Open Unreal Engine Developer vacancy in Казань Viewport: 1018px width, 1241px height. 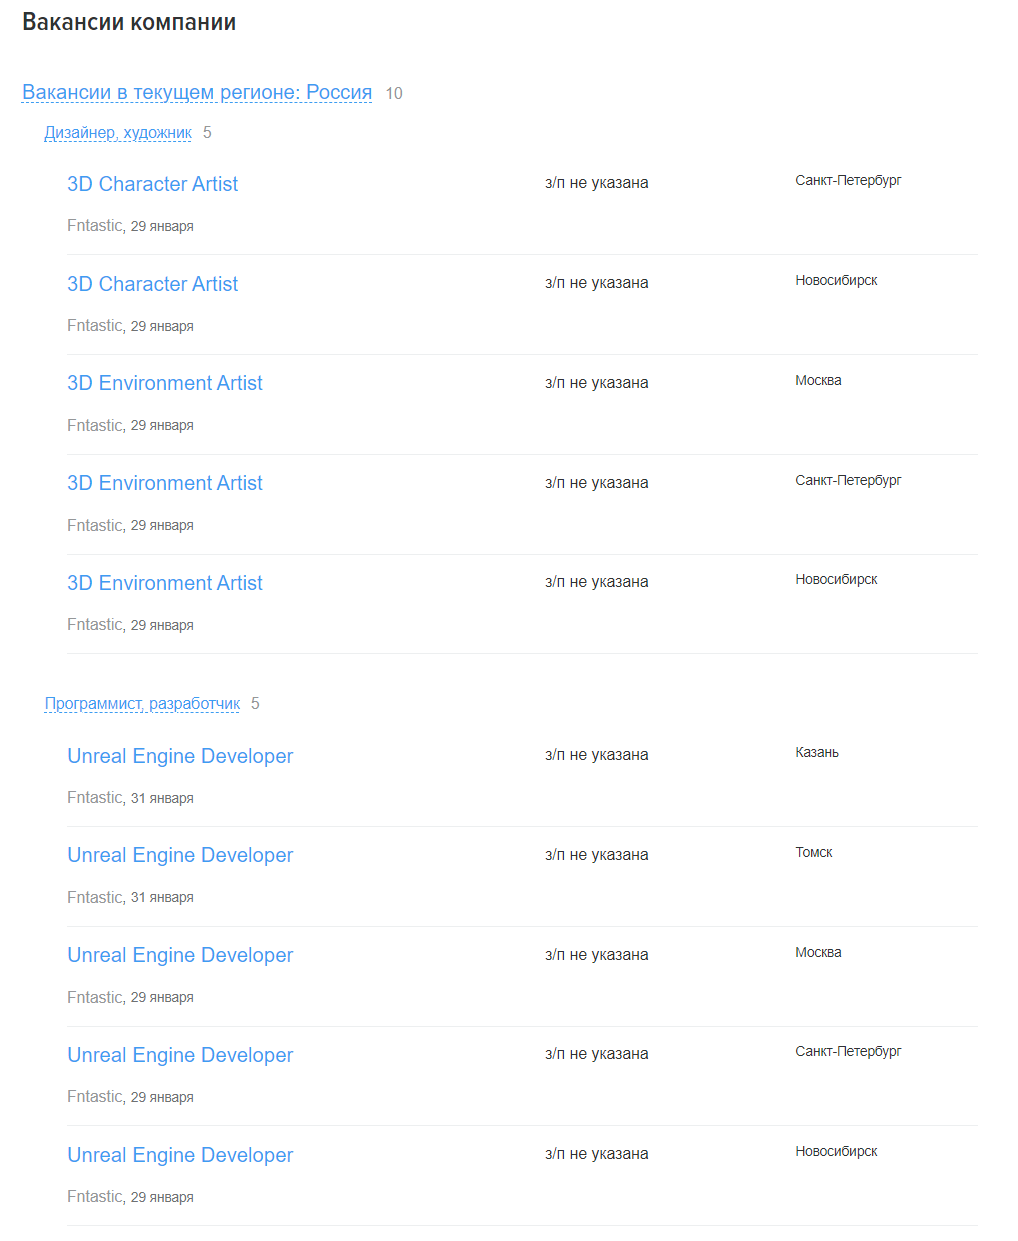click(x=180, y=756)
